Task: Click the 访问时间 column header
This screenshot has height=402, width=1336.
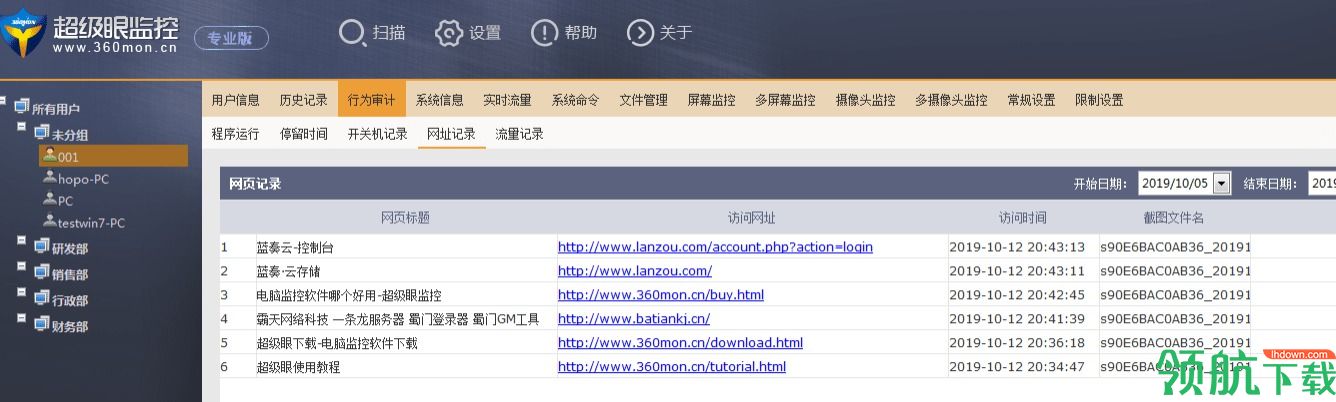Action: [x=1023, y=218]
